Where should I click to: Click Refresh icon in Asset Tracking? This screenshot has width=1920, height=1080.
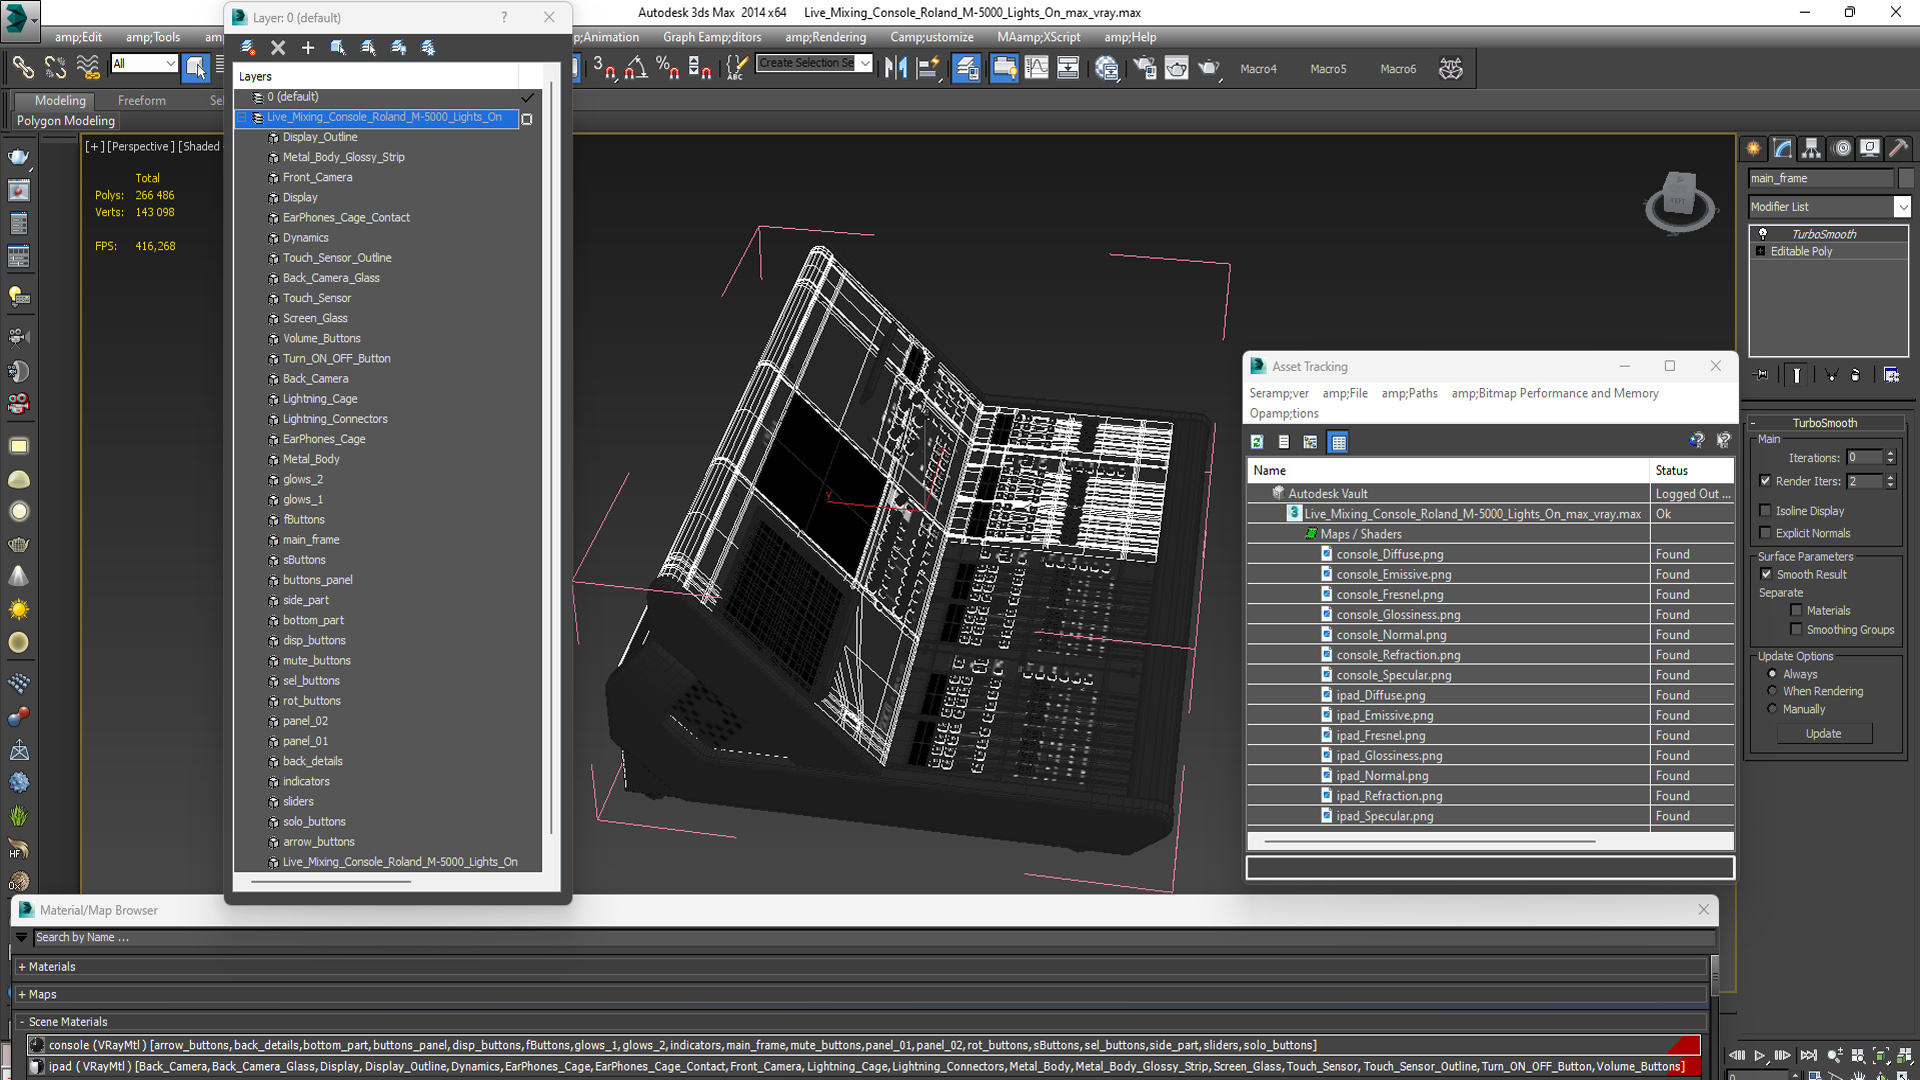point(1257,442)
